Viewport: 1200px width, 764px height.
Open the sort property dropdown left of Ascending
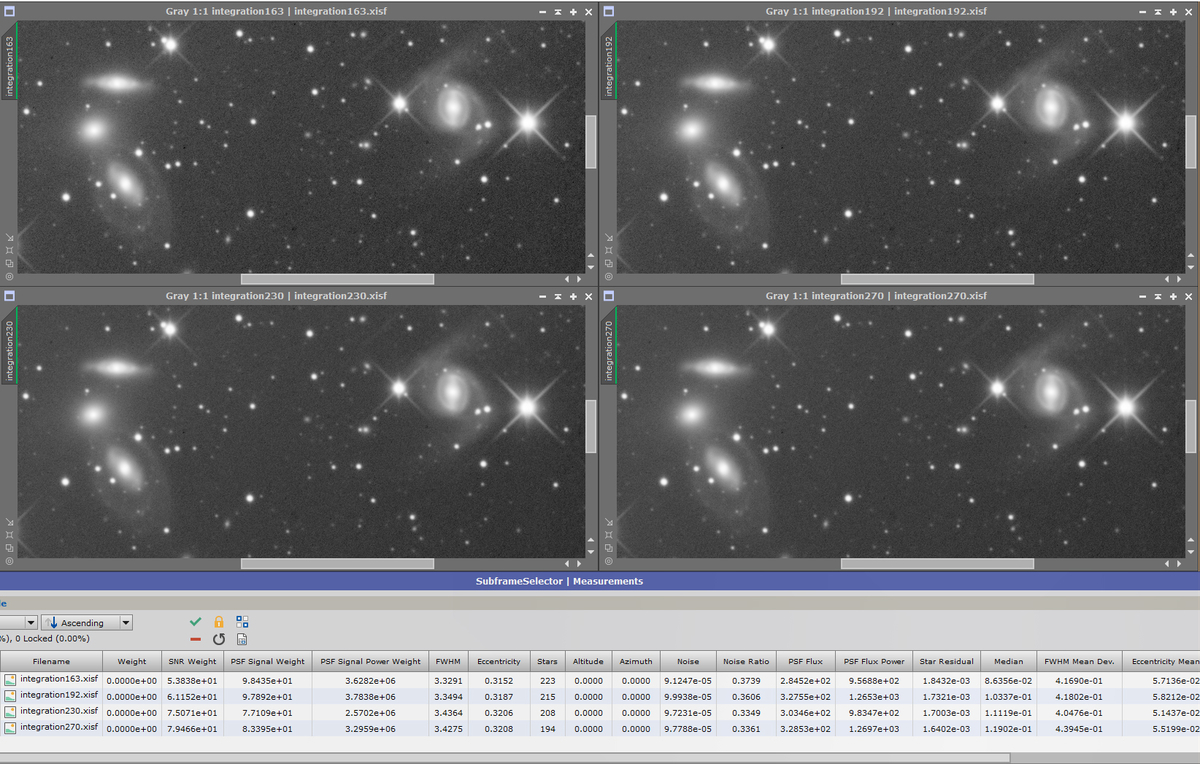[x=18, y=623]
